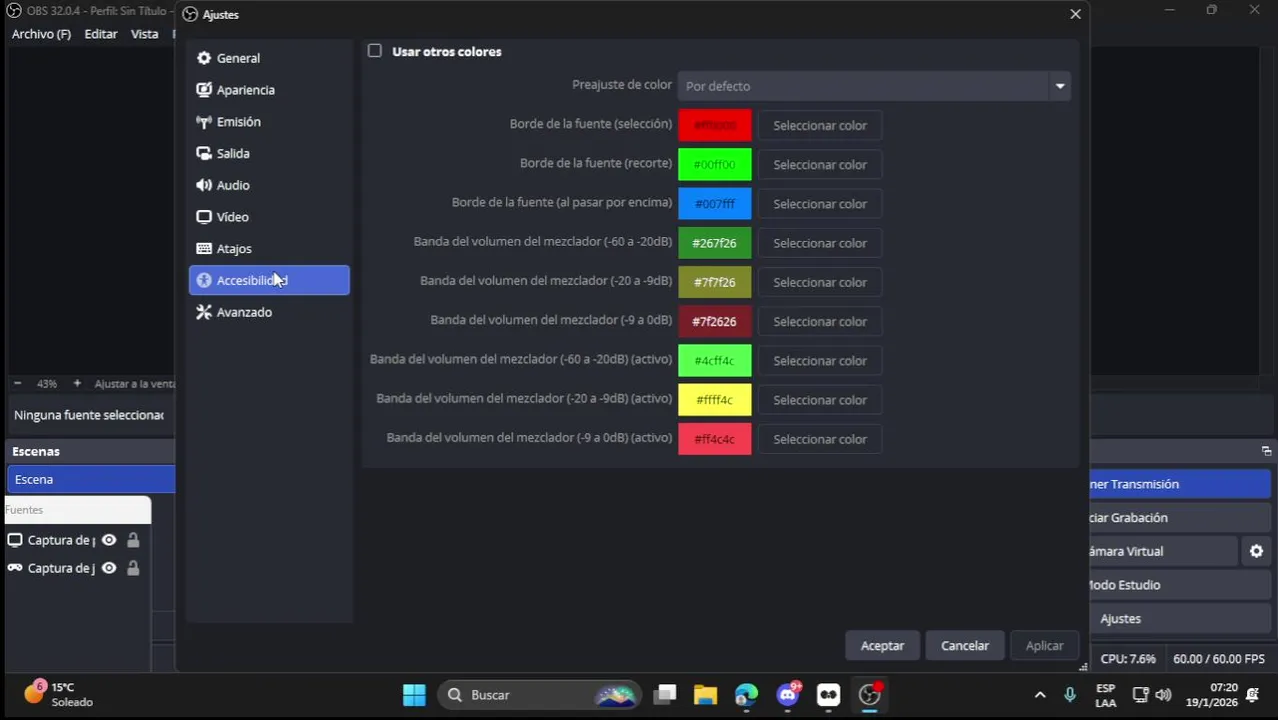Click the Cámara Virtual button
This screenshot has height=720, width=1278.
1163,551
